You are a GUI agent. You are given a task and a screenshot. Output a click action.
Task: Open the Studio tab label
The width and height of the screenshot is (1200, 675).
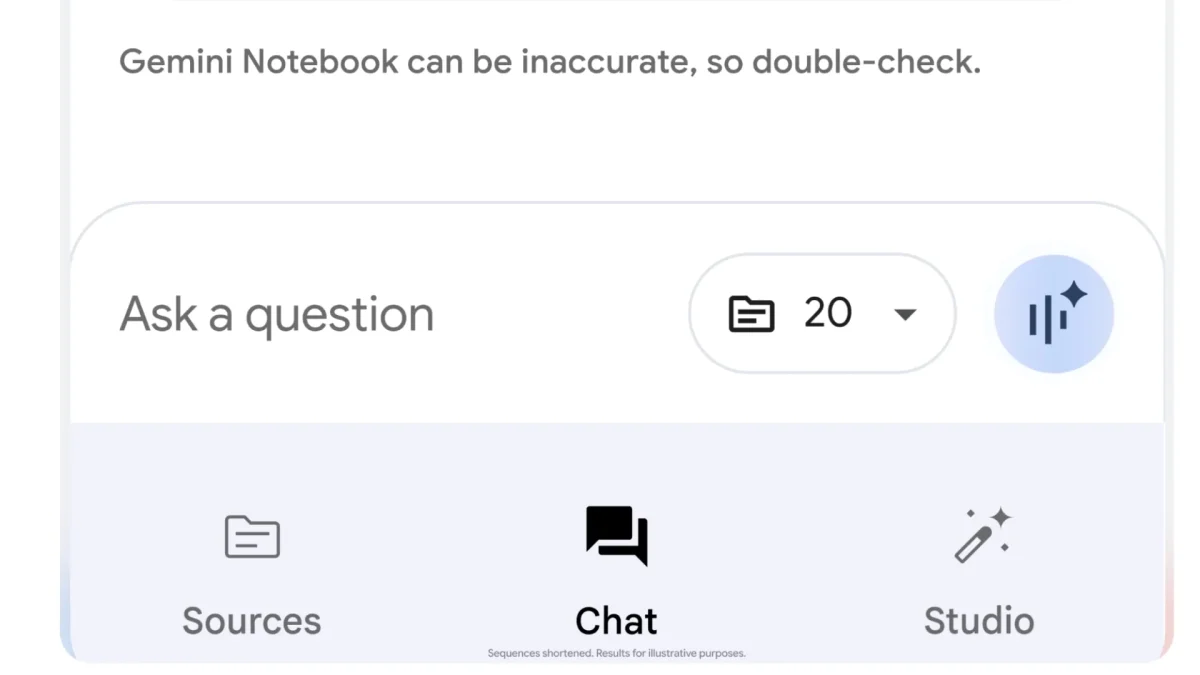(x=979, y=621)
